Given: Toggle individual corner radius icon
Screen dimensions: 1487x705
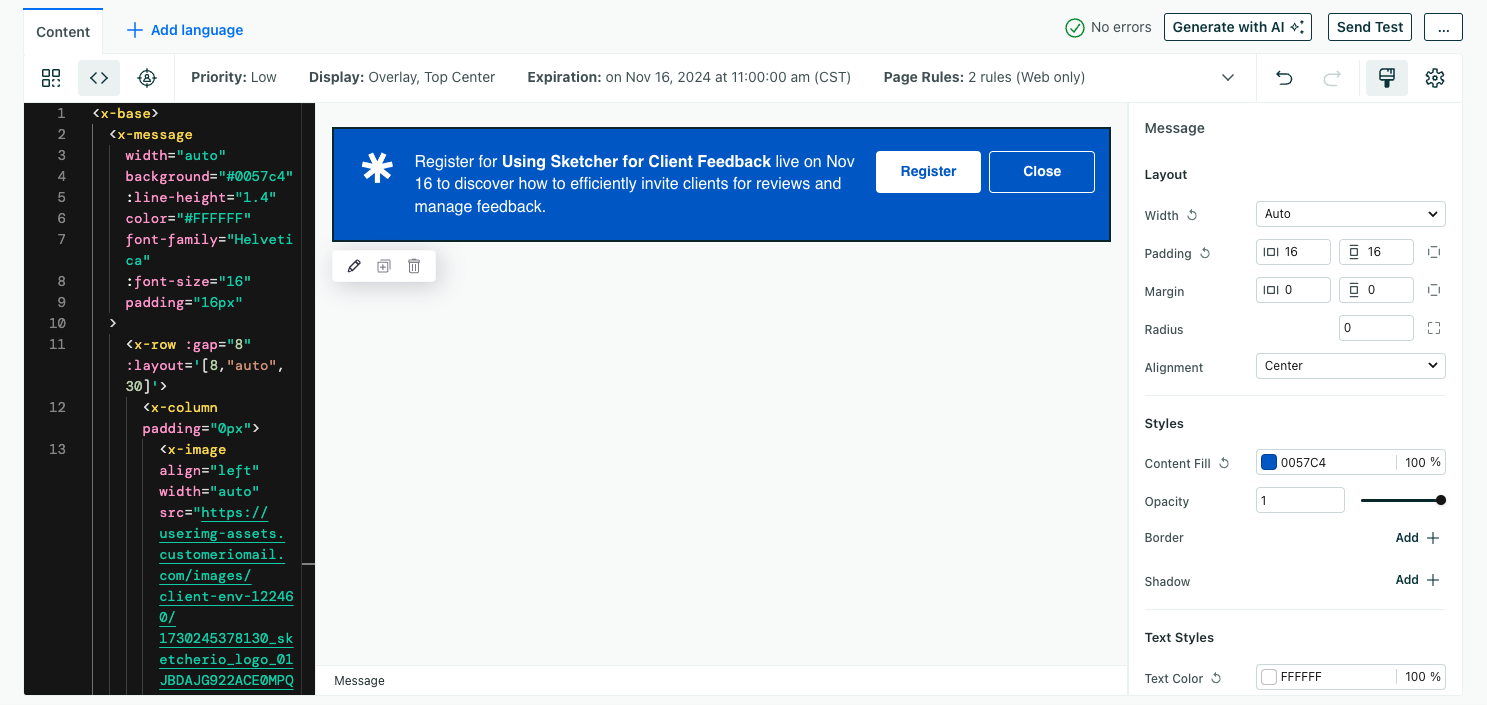Looking at the screenshot, I should [x=1433, y=328].
